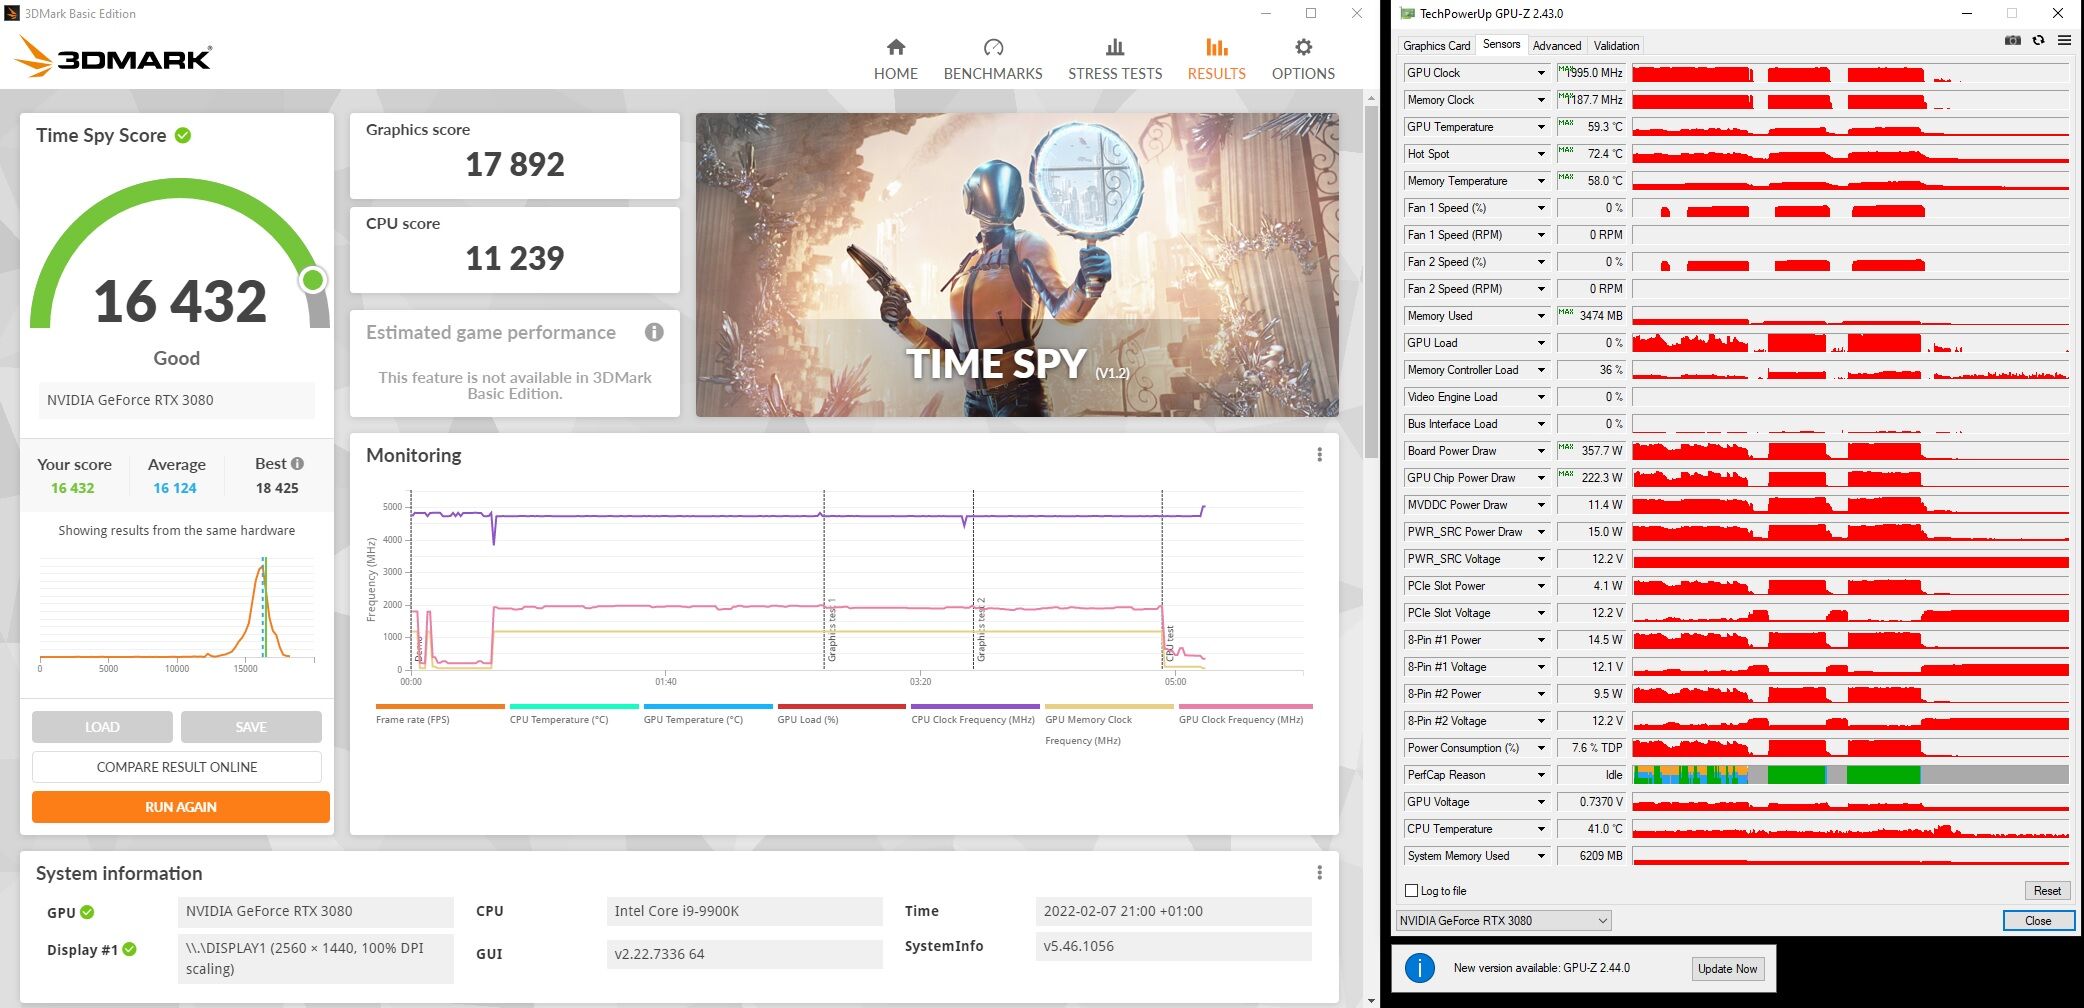
Task: Open the Validation tab in GPU-Z
Action: point(1616,46)
